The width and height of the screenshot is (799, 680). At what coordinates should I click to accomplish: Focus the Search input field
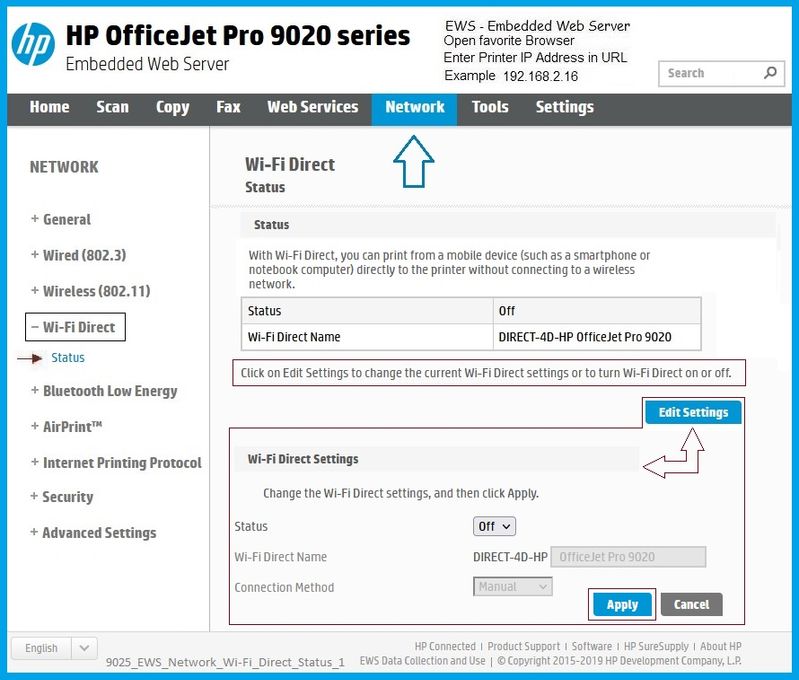pos(721,73)
